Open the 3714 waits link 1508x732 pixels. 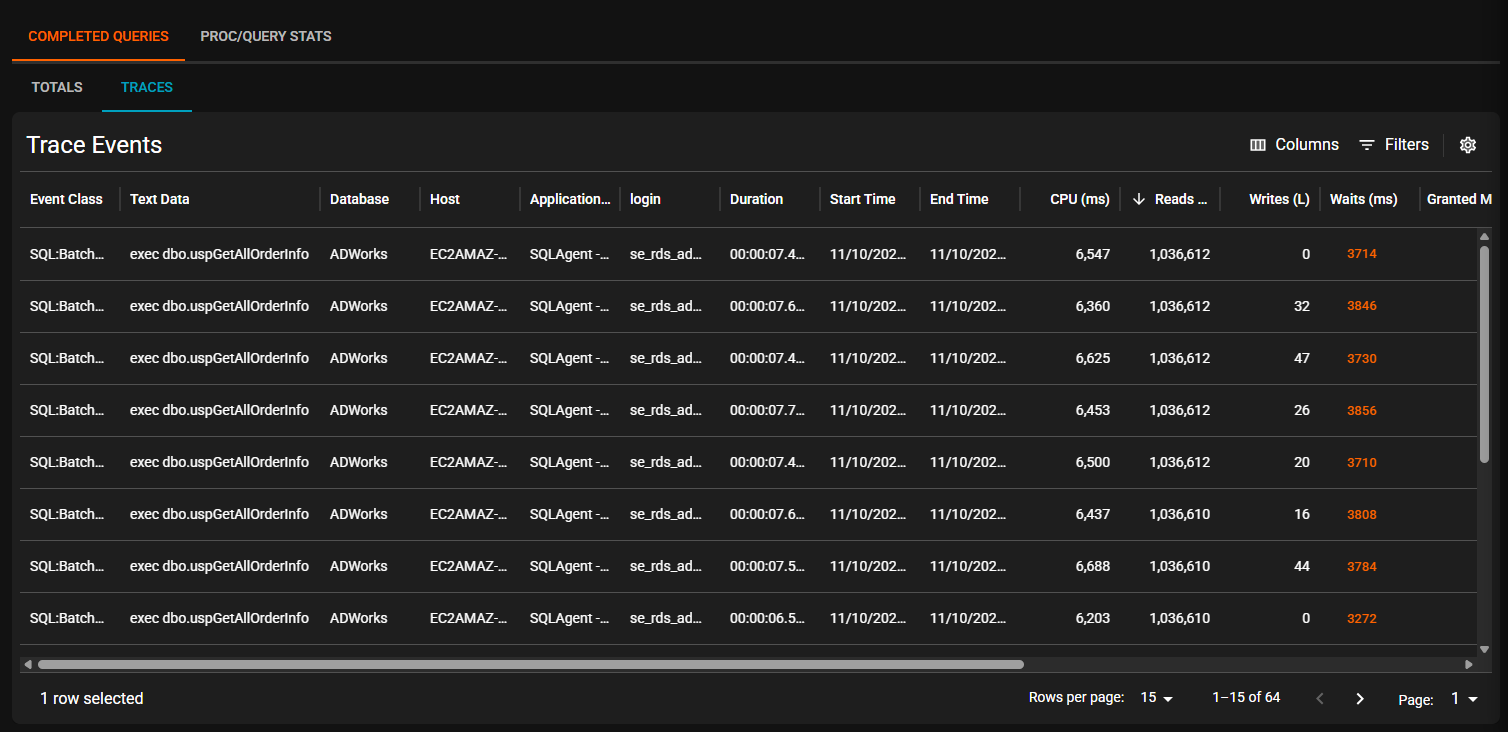(1361, 254)
